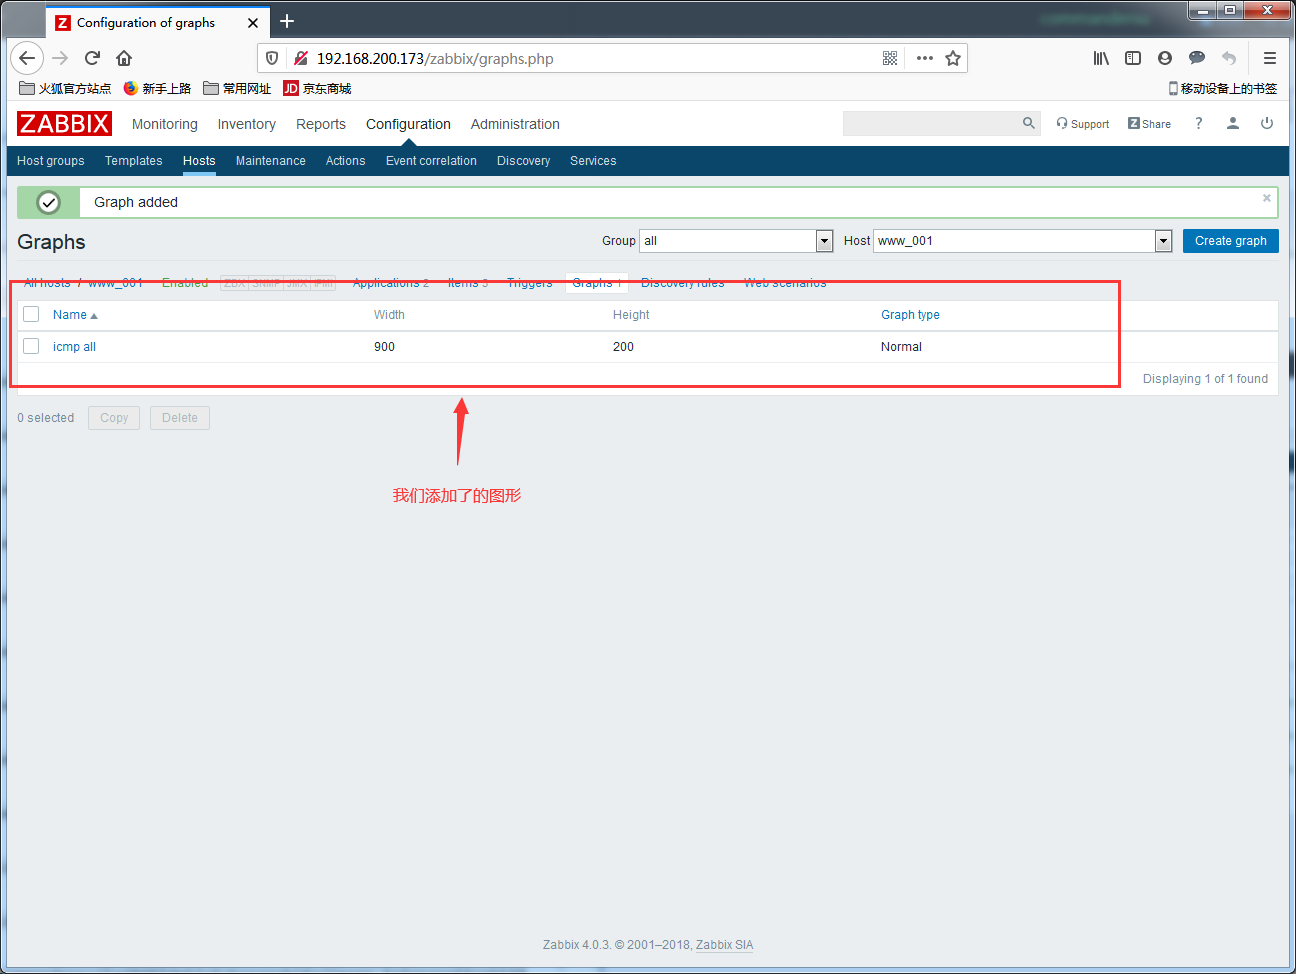
Task: Click the chat bubble toolbar icon
Action: click(x=1197, y=58)
